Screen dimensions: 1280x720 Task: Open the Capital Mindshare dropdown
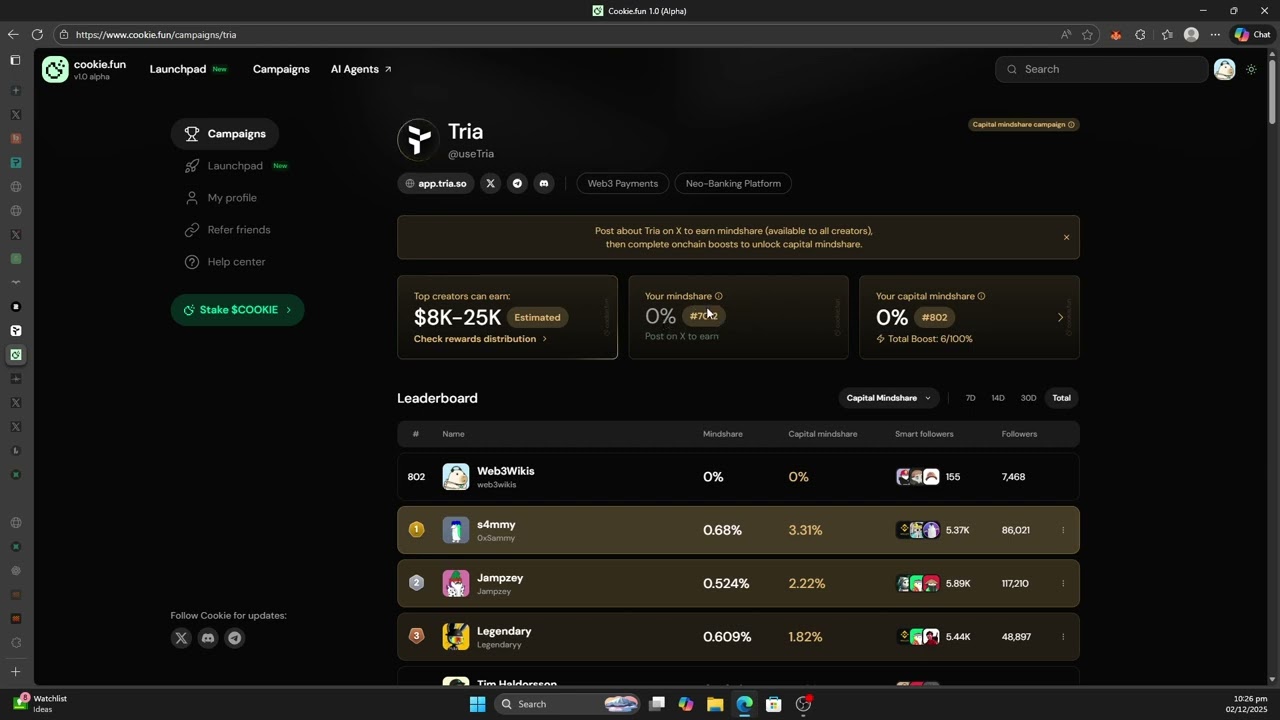[x=889, y=398]
